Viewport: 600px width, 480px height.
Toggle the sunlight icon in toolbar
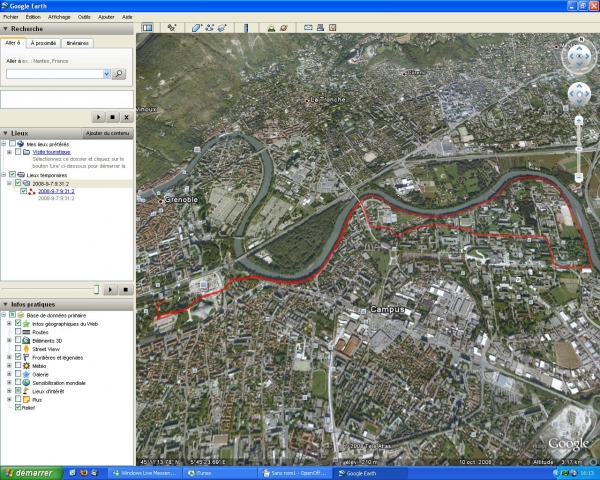point(271,28)
